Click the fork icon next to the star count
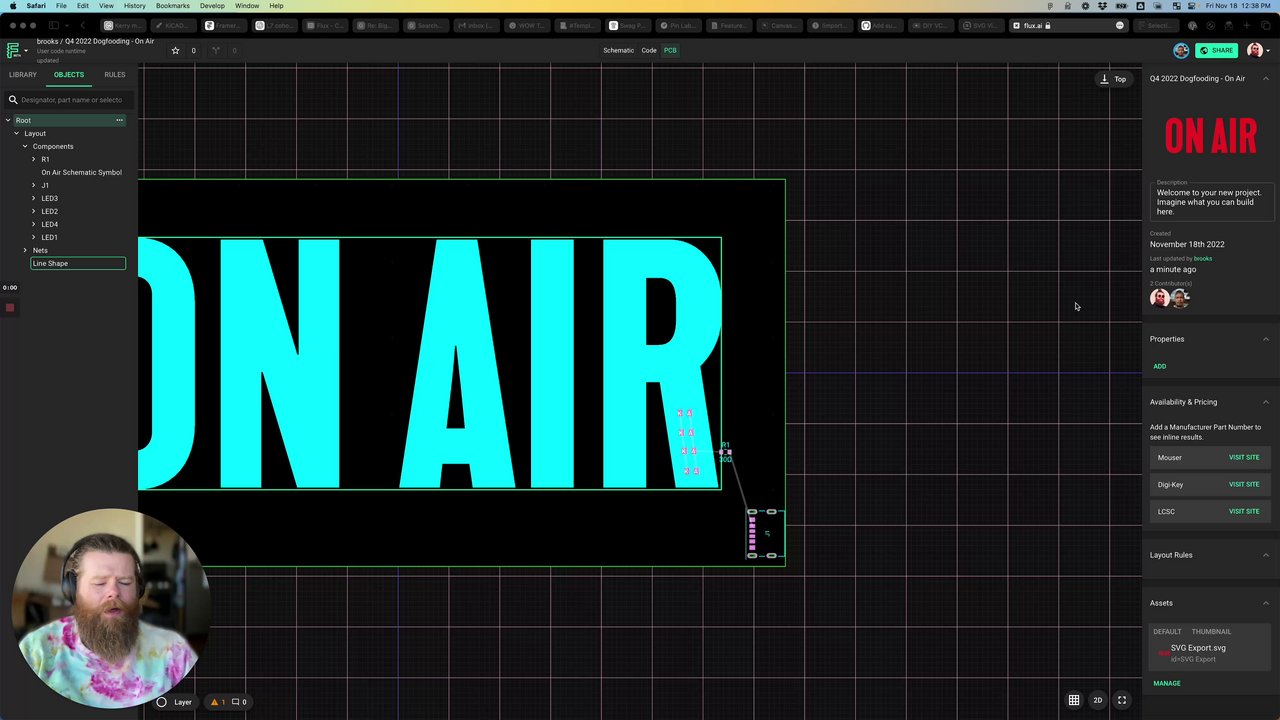The width and height of the screenshot is (1280, 720). click(216, 50)
